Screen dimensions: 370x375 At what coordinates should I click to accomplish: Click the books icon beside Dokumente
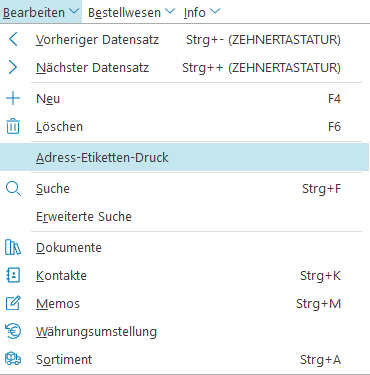13,247
